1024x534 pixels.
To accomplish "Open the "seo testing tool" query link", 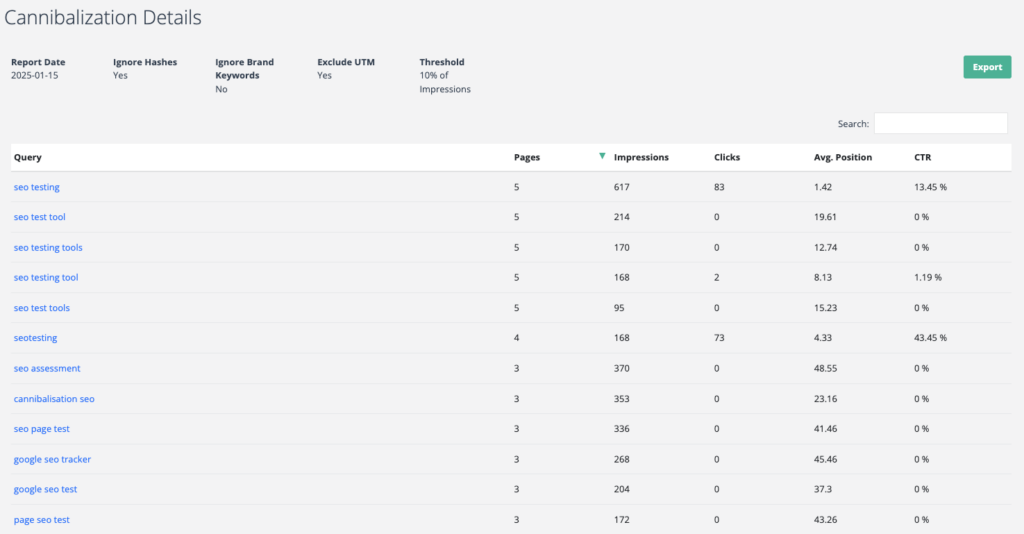I will click(x=46, y=277).
